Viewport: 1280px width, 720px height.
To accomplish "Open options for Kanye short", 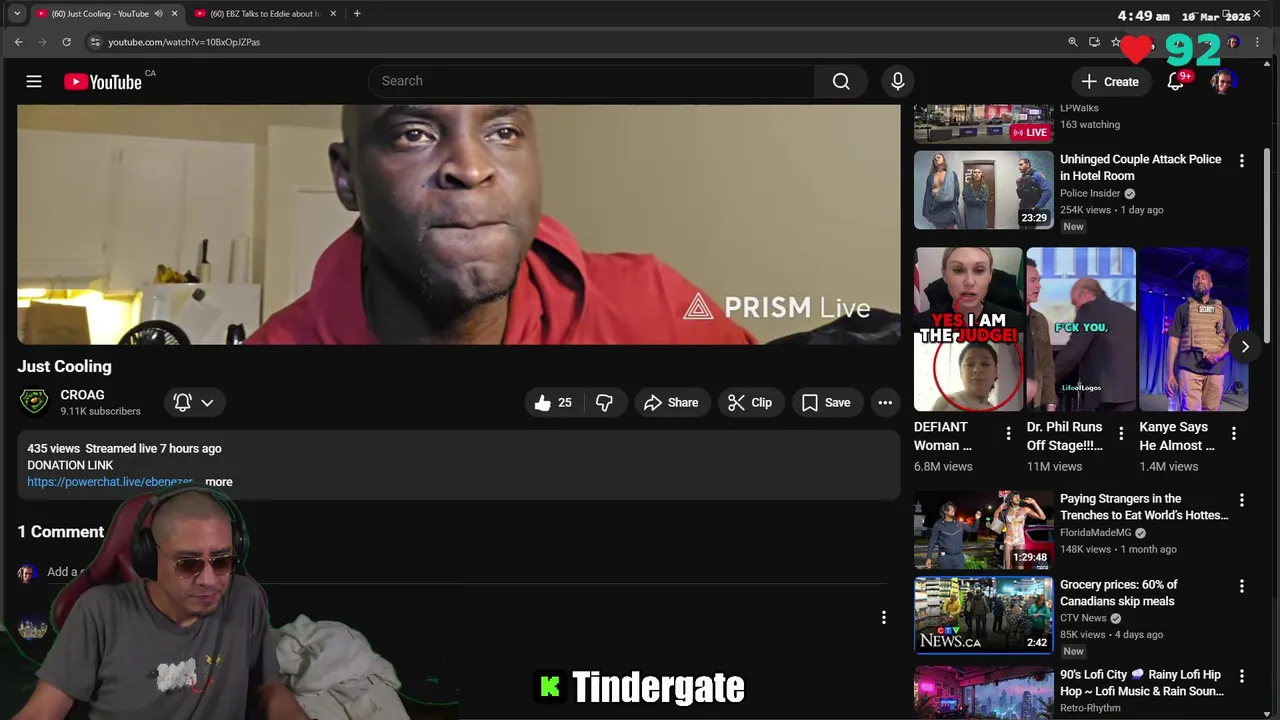I will (x=1234, y=434).
